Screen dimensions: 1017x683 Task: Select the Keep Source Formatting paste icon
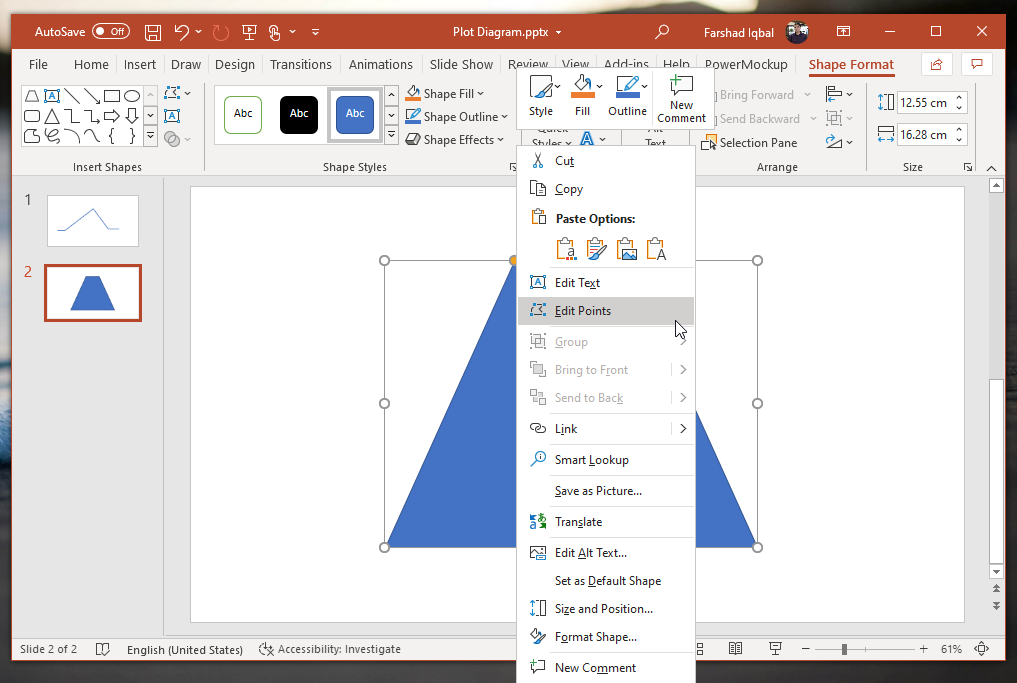(x=597, y=249)
